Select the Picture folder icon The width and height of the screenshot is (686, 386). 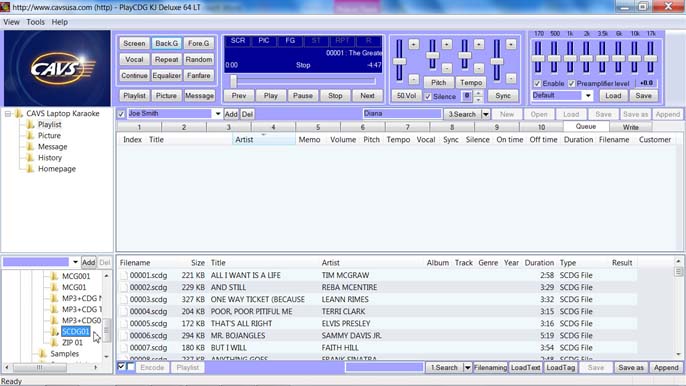click(x=30, y=136)
